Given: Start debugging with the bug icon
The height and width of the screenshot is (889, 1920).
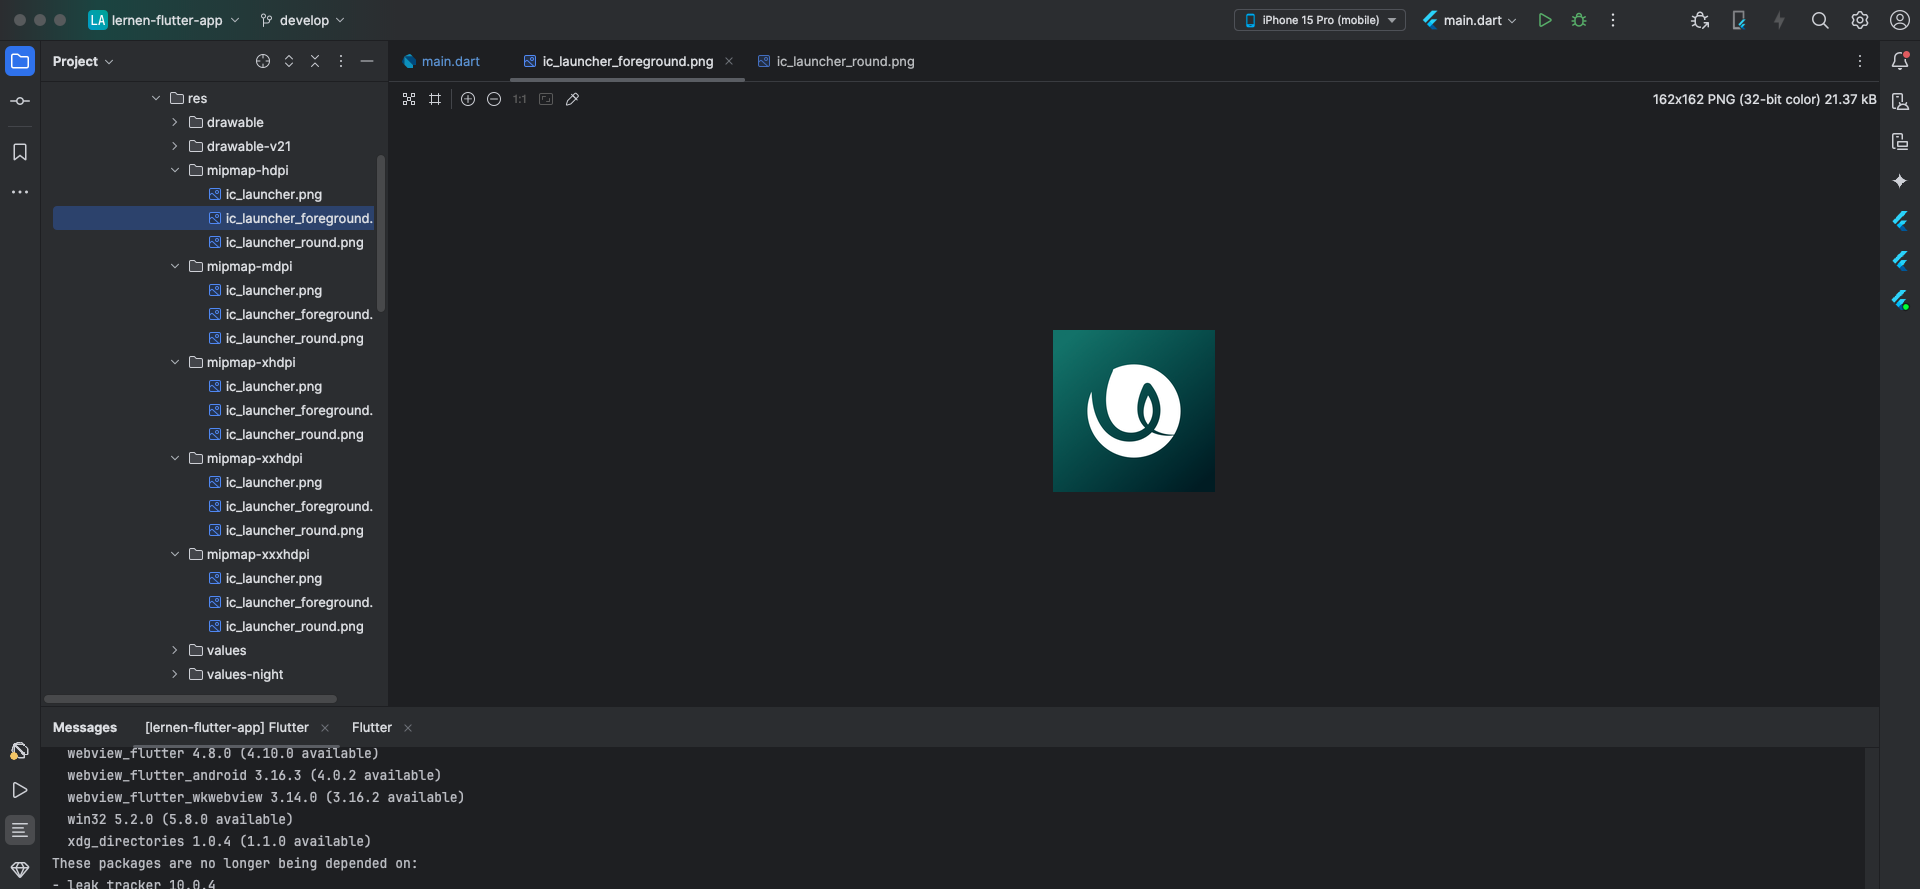Looking at the screenshot, I should pyautogui.click(x=1579, y=20).
